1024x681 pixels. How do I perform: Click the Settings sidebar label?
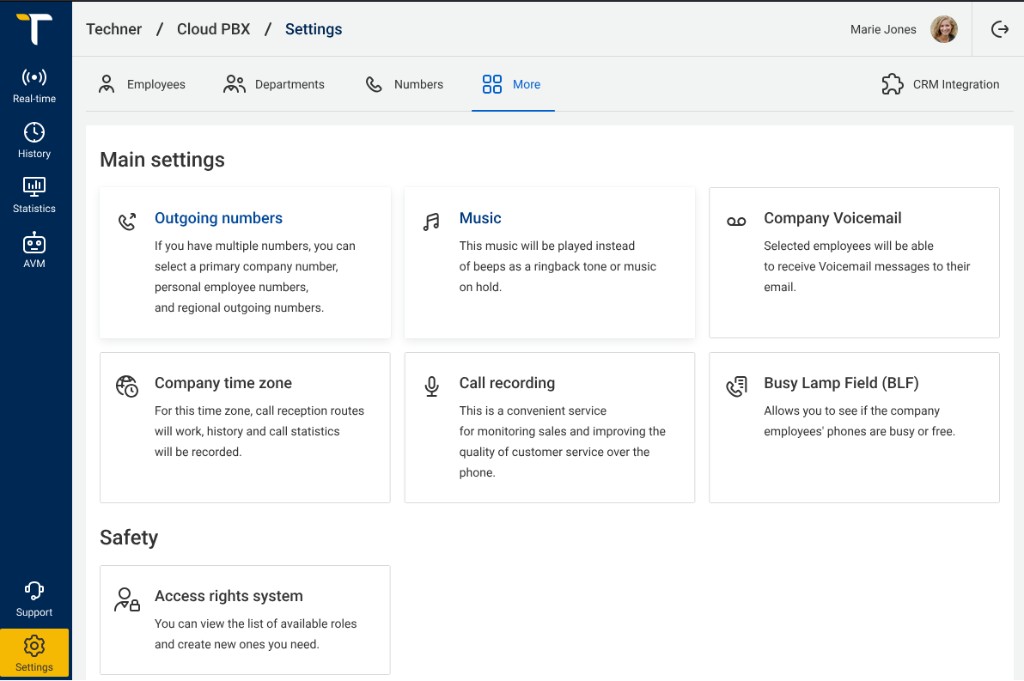click(34, 667)
